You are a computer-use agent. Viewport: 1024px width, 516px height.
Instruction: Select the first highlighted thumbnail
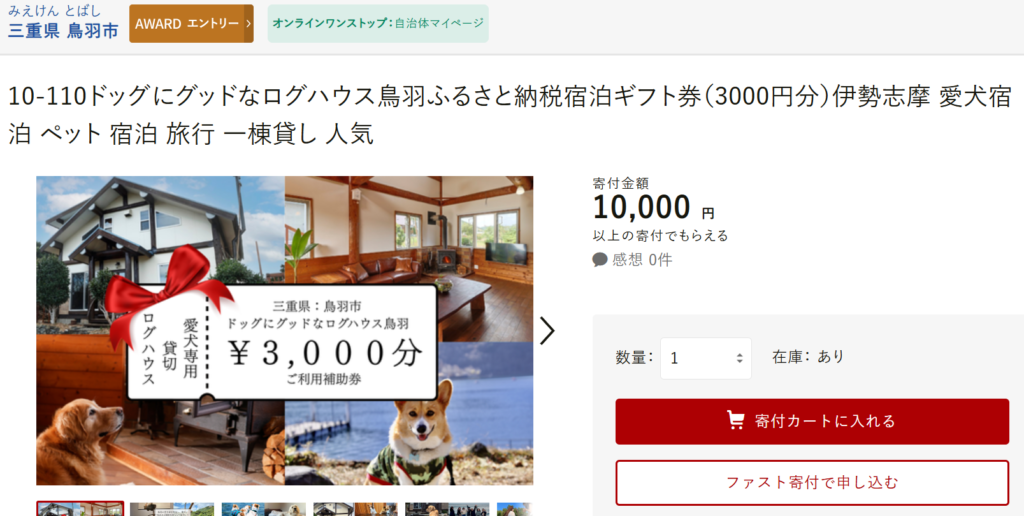pyautogui.click(x=80, y=509)
